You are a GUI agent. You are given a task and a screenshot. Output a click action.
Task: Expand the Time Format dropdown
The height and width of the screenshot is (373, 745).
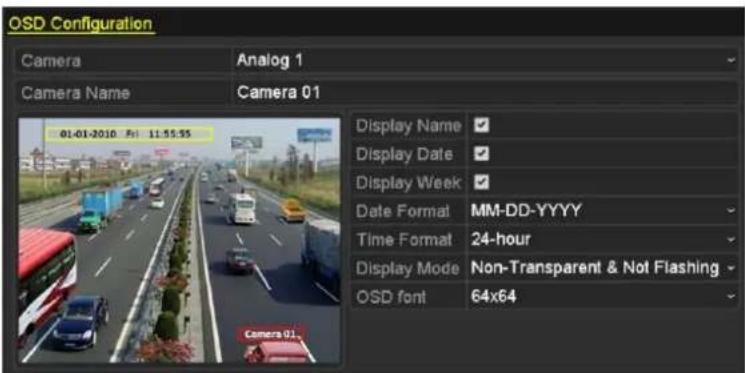coord(602,239)
